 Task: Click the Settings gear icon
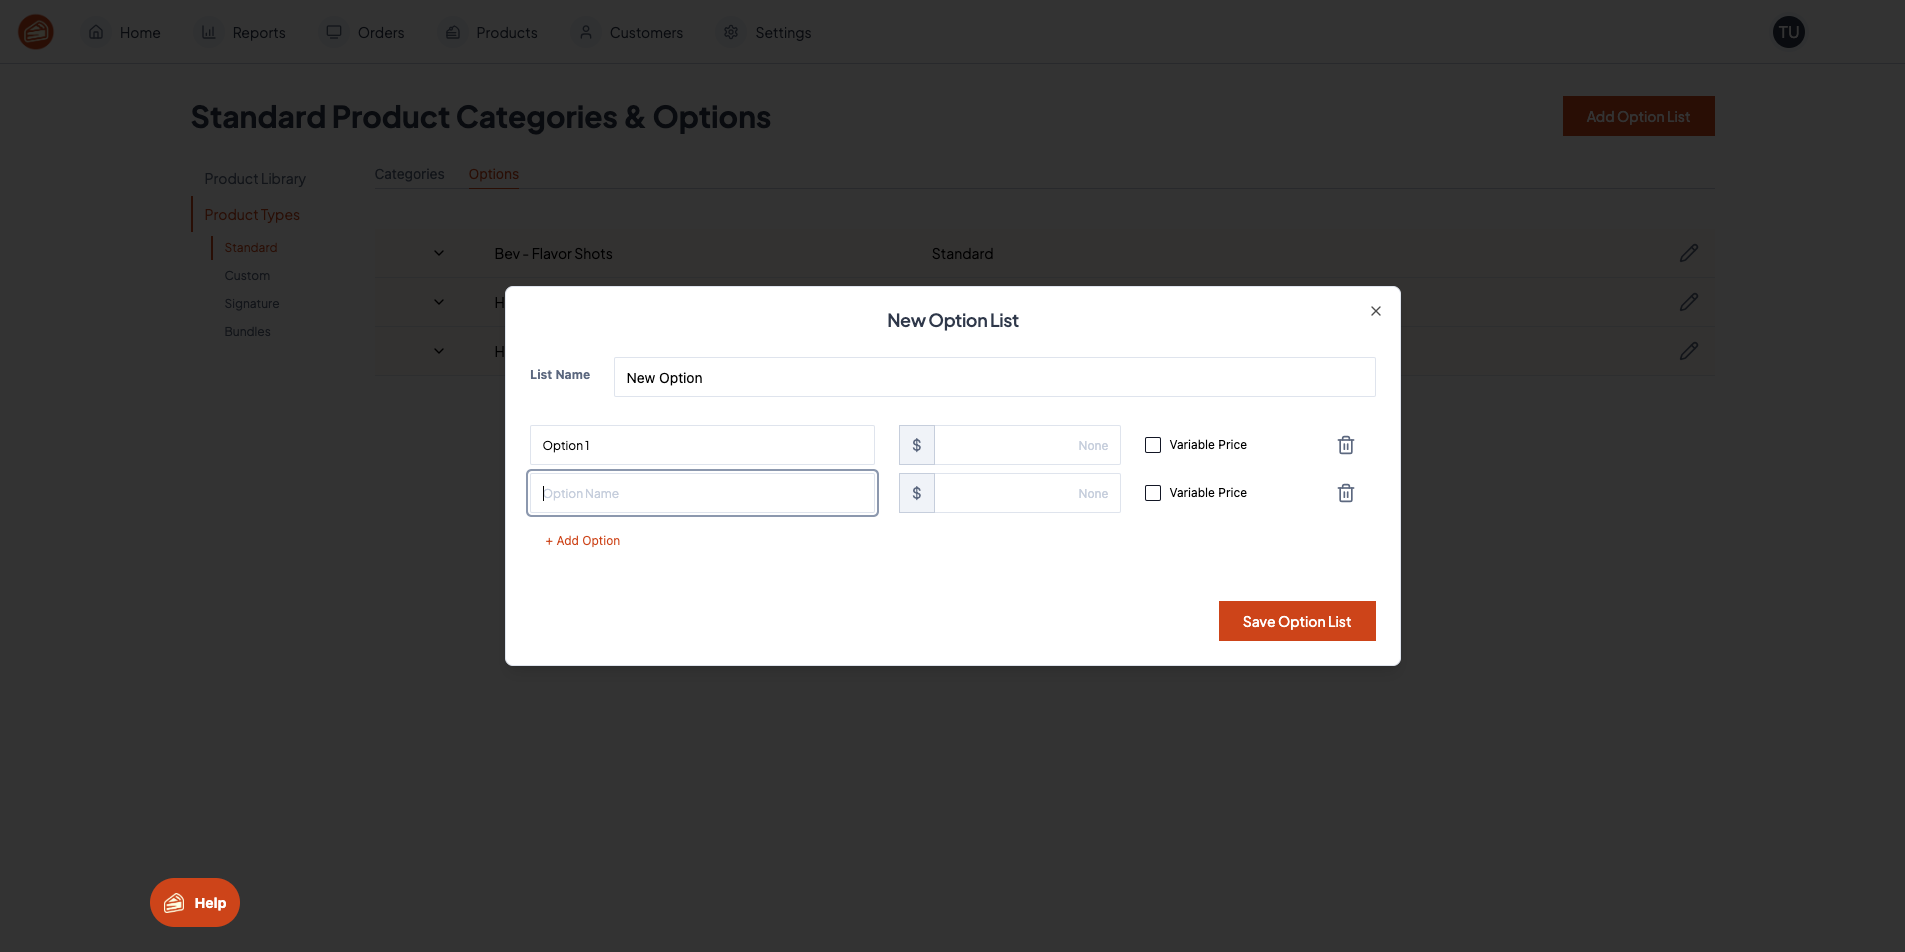[731, 32]
